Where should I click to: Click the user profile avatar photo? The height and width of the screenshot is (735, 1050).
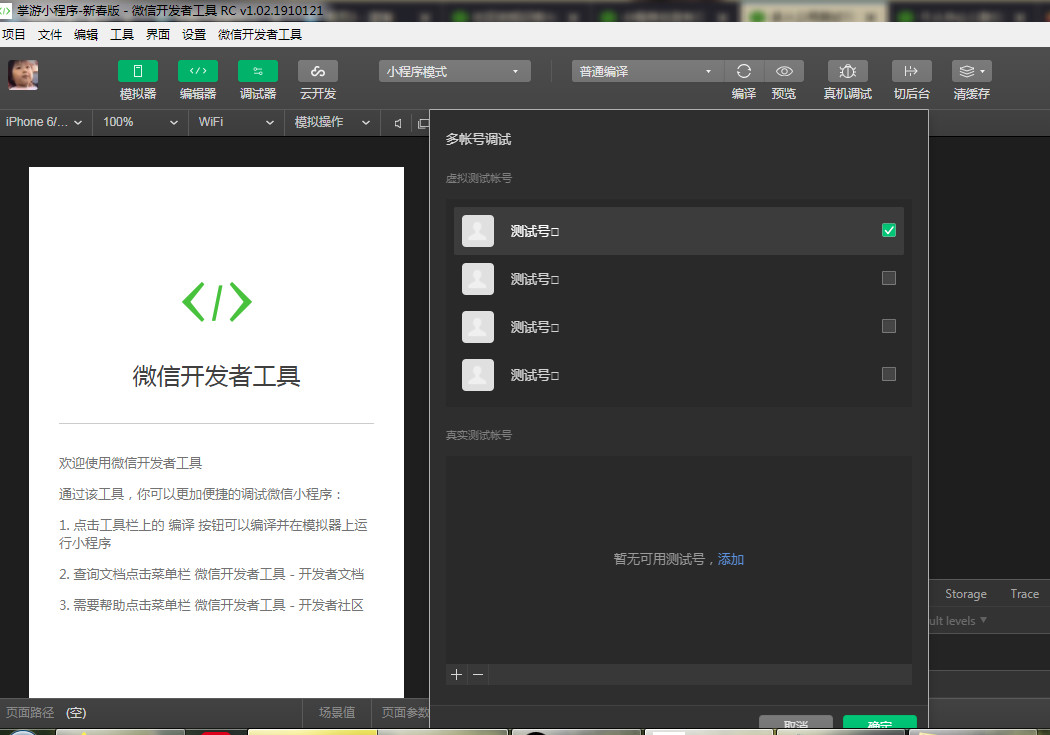pyautogui.click(x=23, y=75)
